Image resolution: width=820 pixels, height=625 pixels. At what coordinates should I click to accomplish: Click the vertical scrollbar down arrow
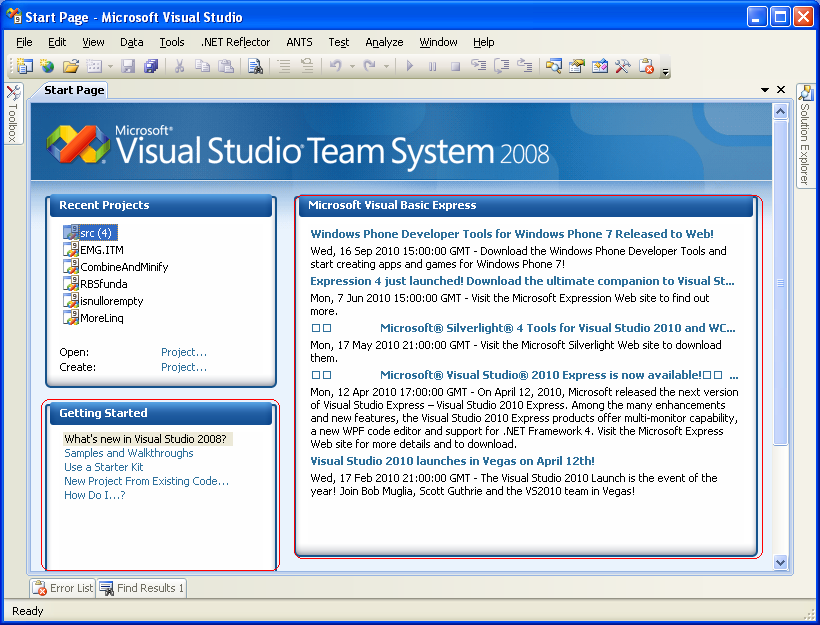781,563
